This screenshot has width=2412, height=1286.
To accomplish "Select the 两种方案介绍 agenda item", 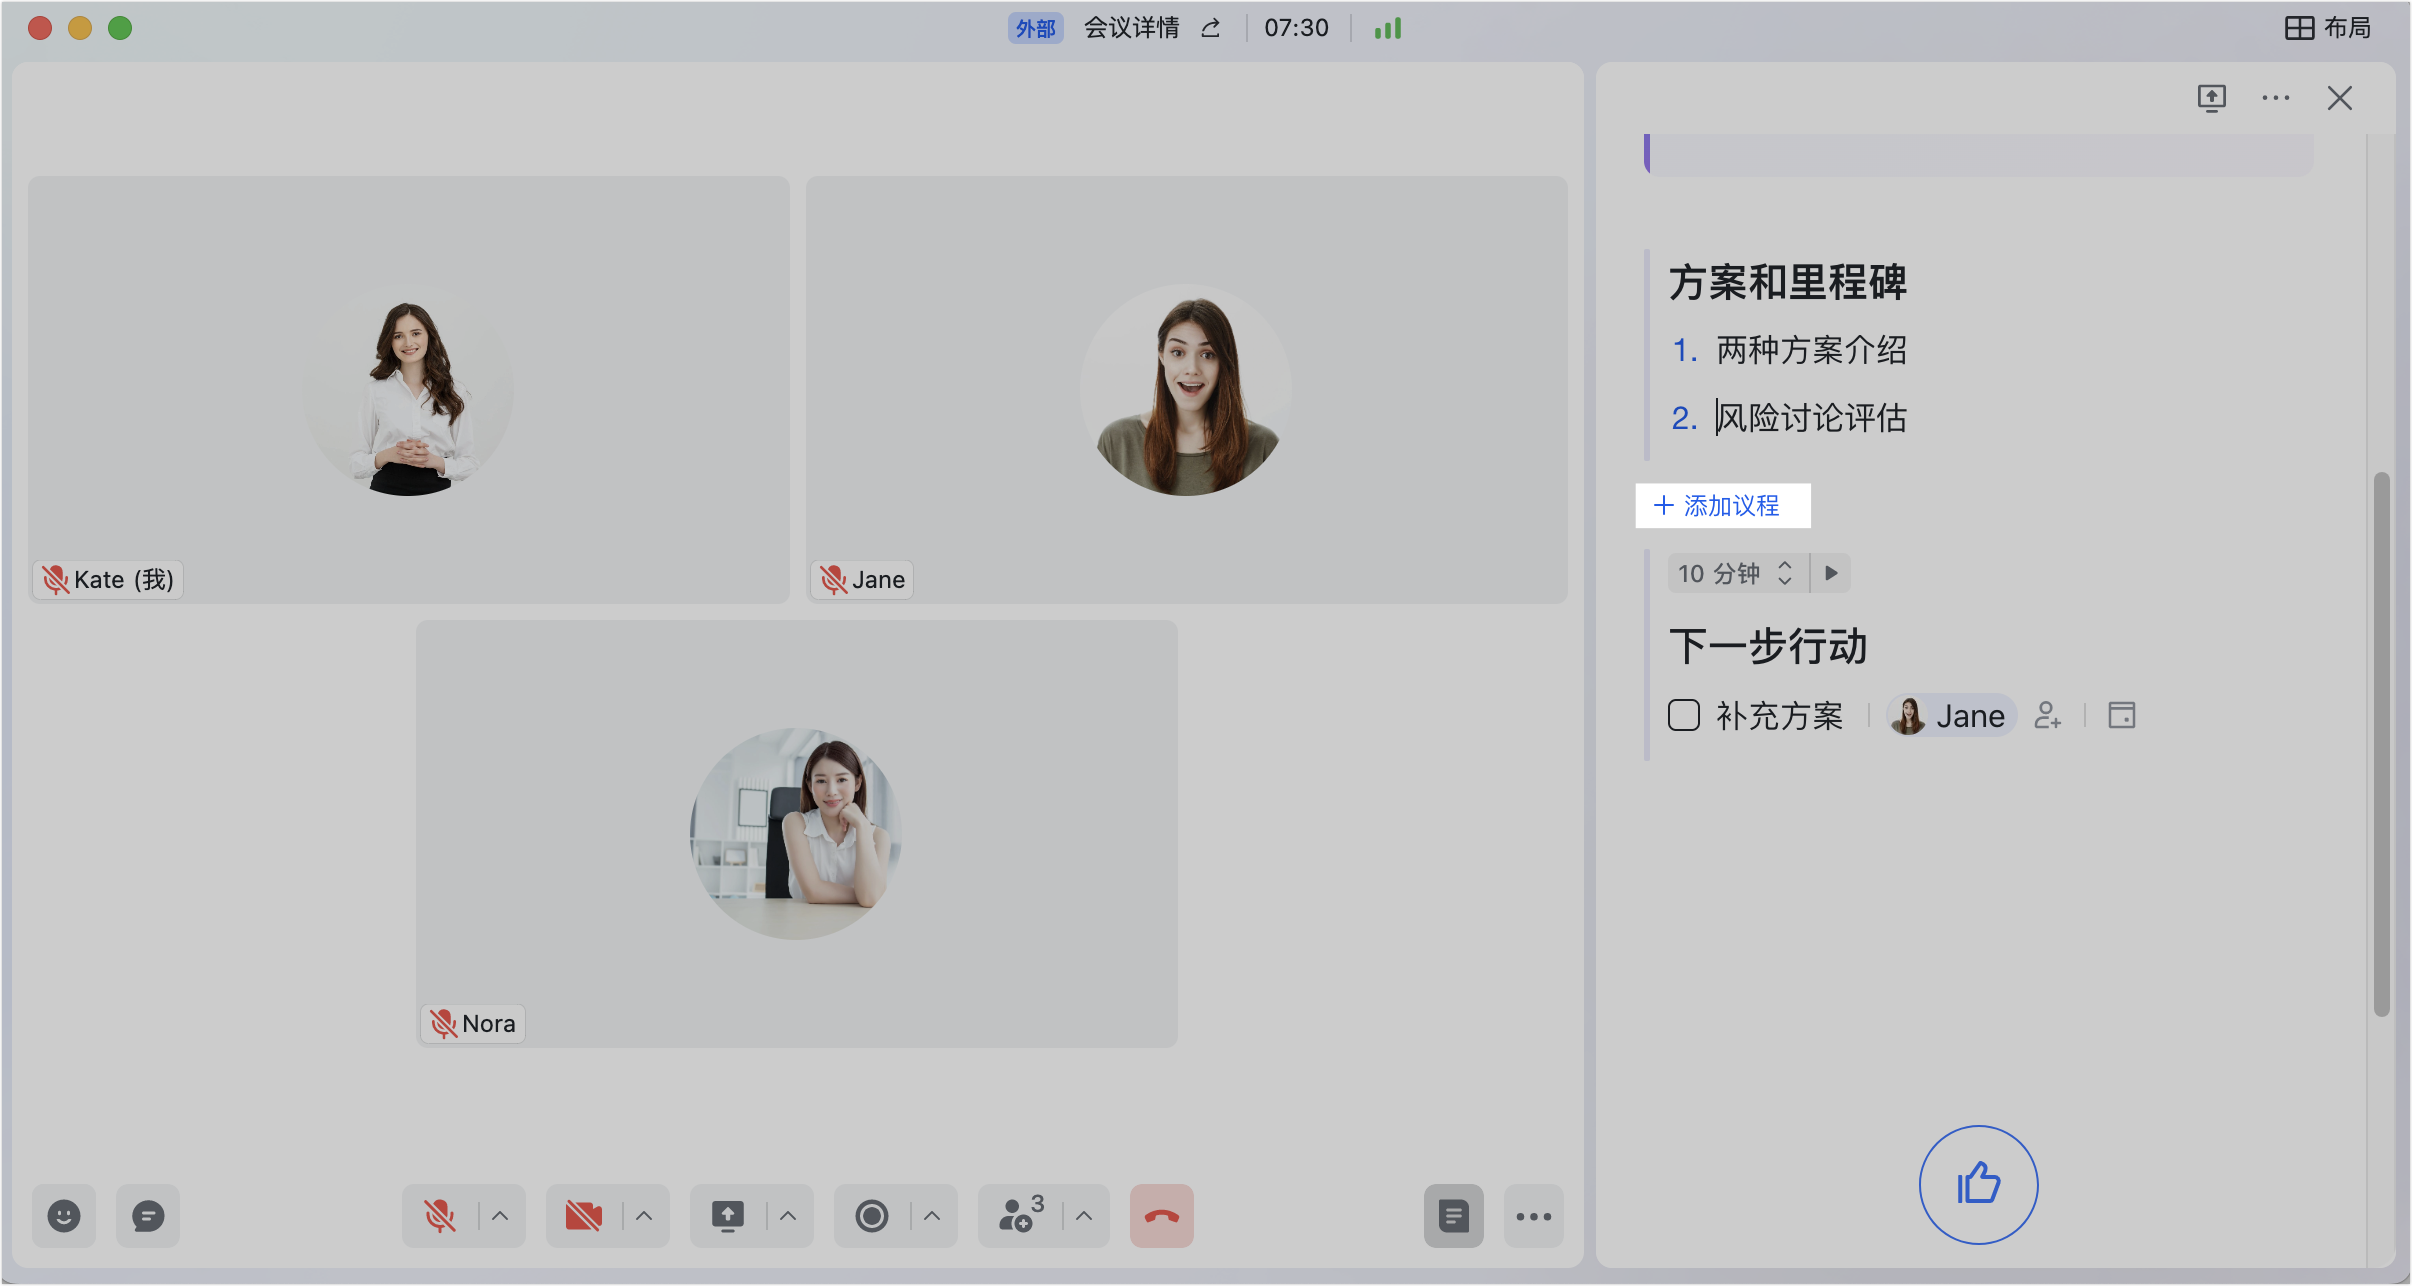I will [1811, 350].
